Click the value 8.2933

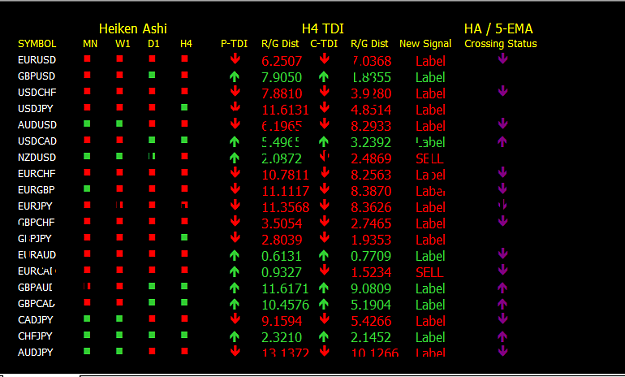[x=371, y=126]
